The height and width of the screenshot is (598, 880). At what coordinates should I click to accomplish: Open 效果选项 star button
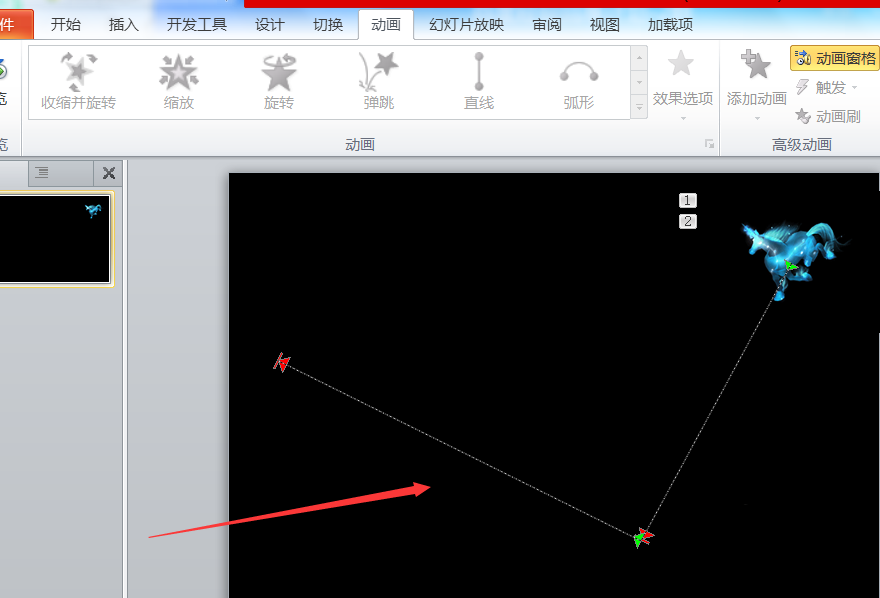coord(682,84)
